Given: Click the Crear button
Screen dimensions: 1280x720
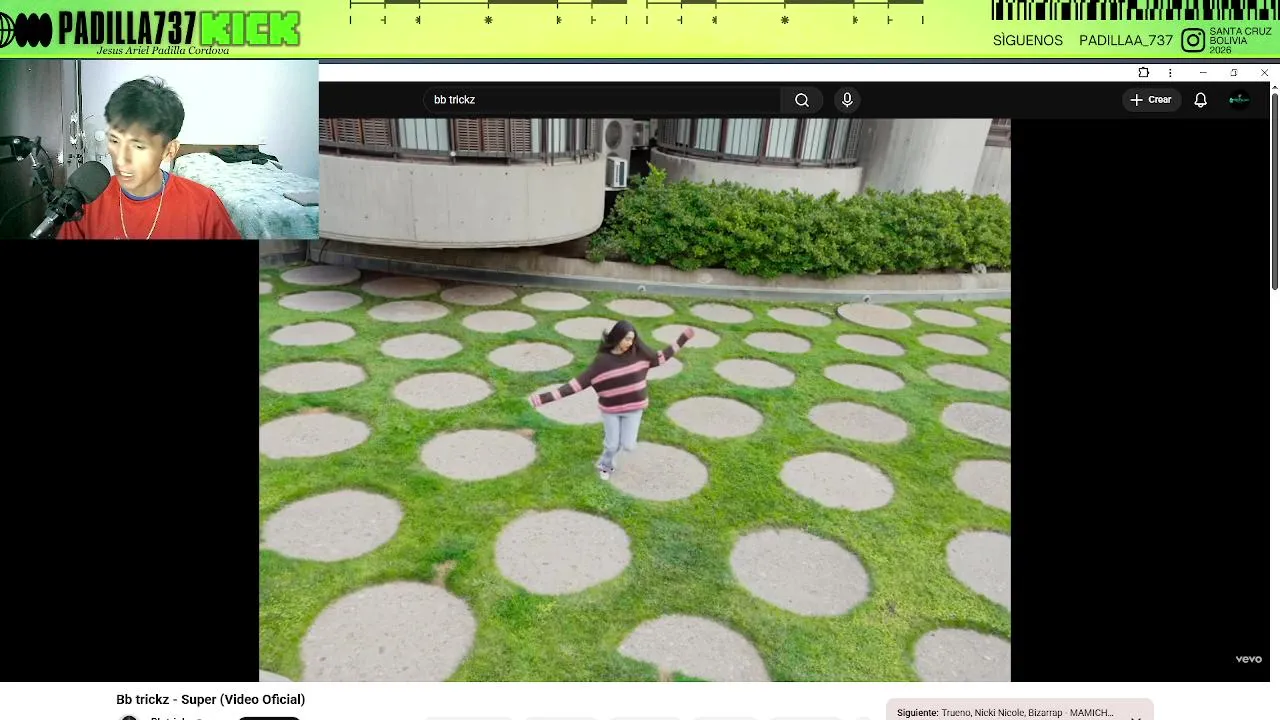Looking at the screenshot, I should (1151, 100).
